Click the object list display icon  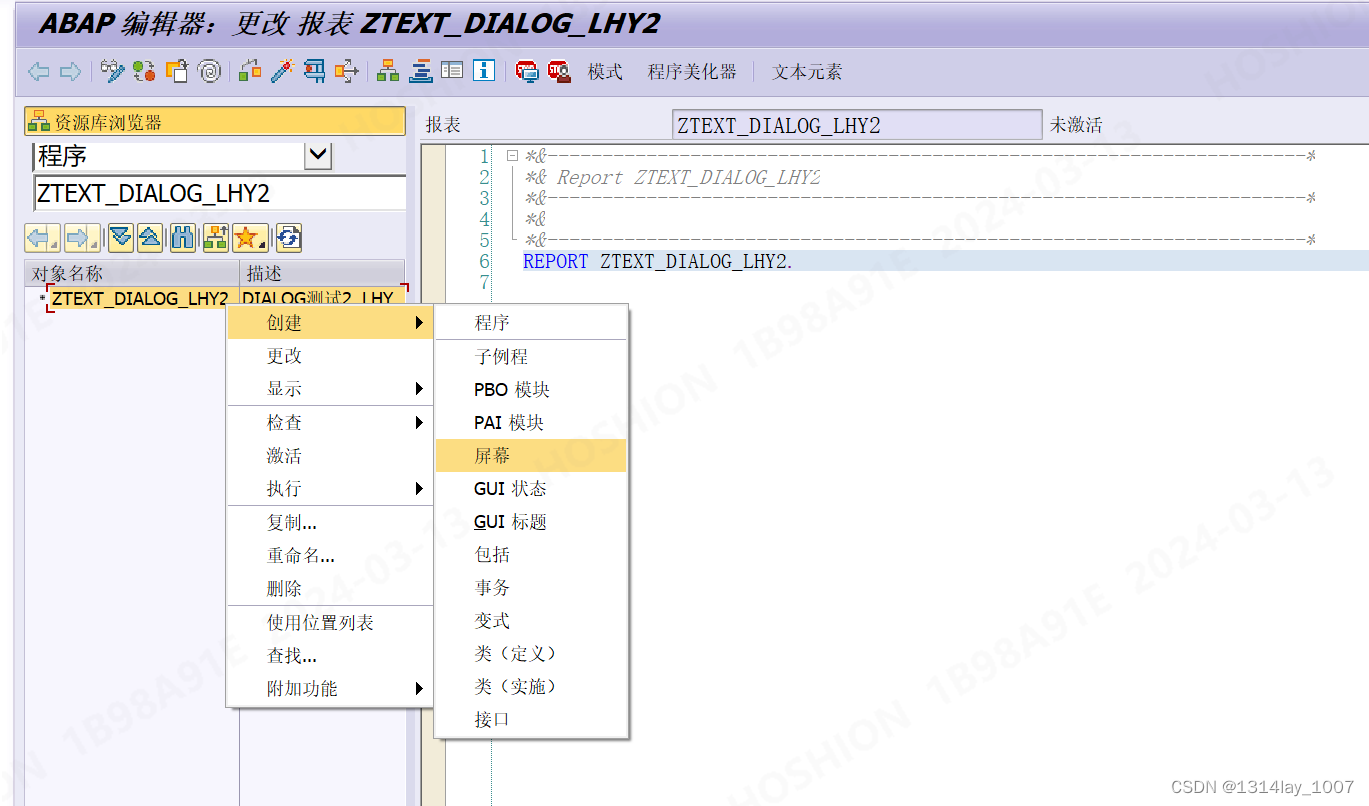coord(217,237)
